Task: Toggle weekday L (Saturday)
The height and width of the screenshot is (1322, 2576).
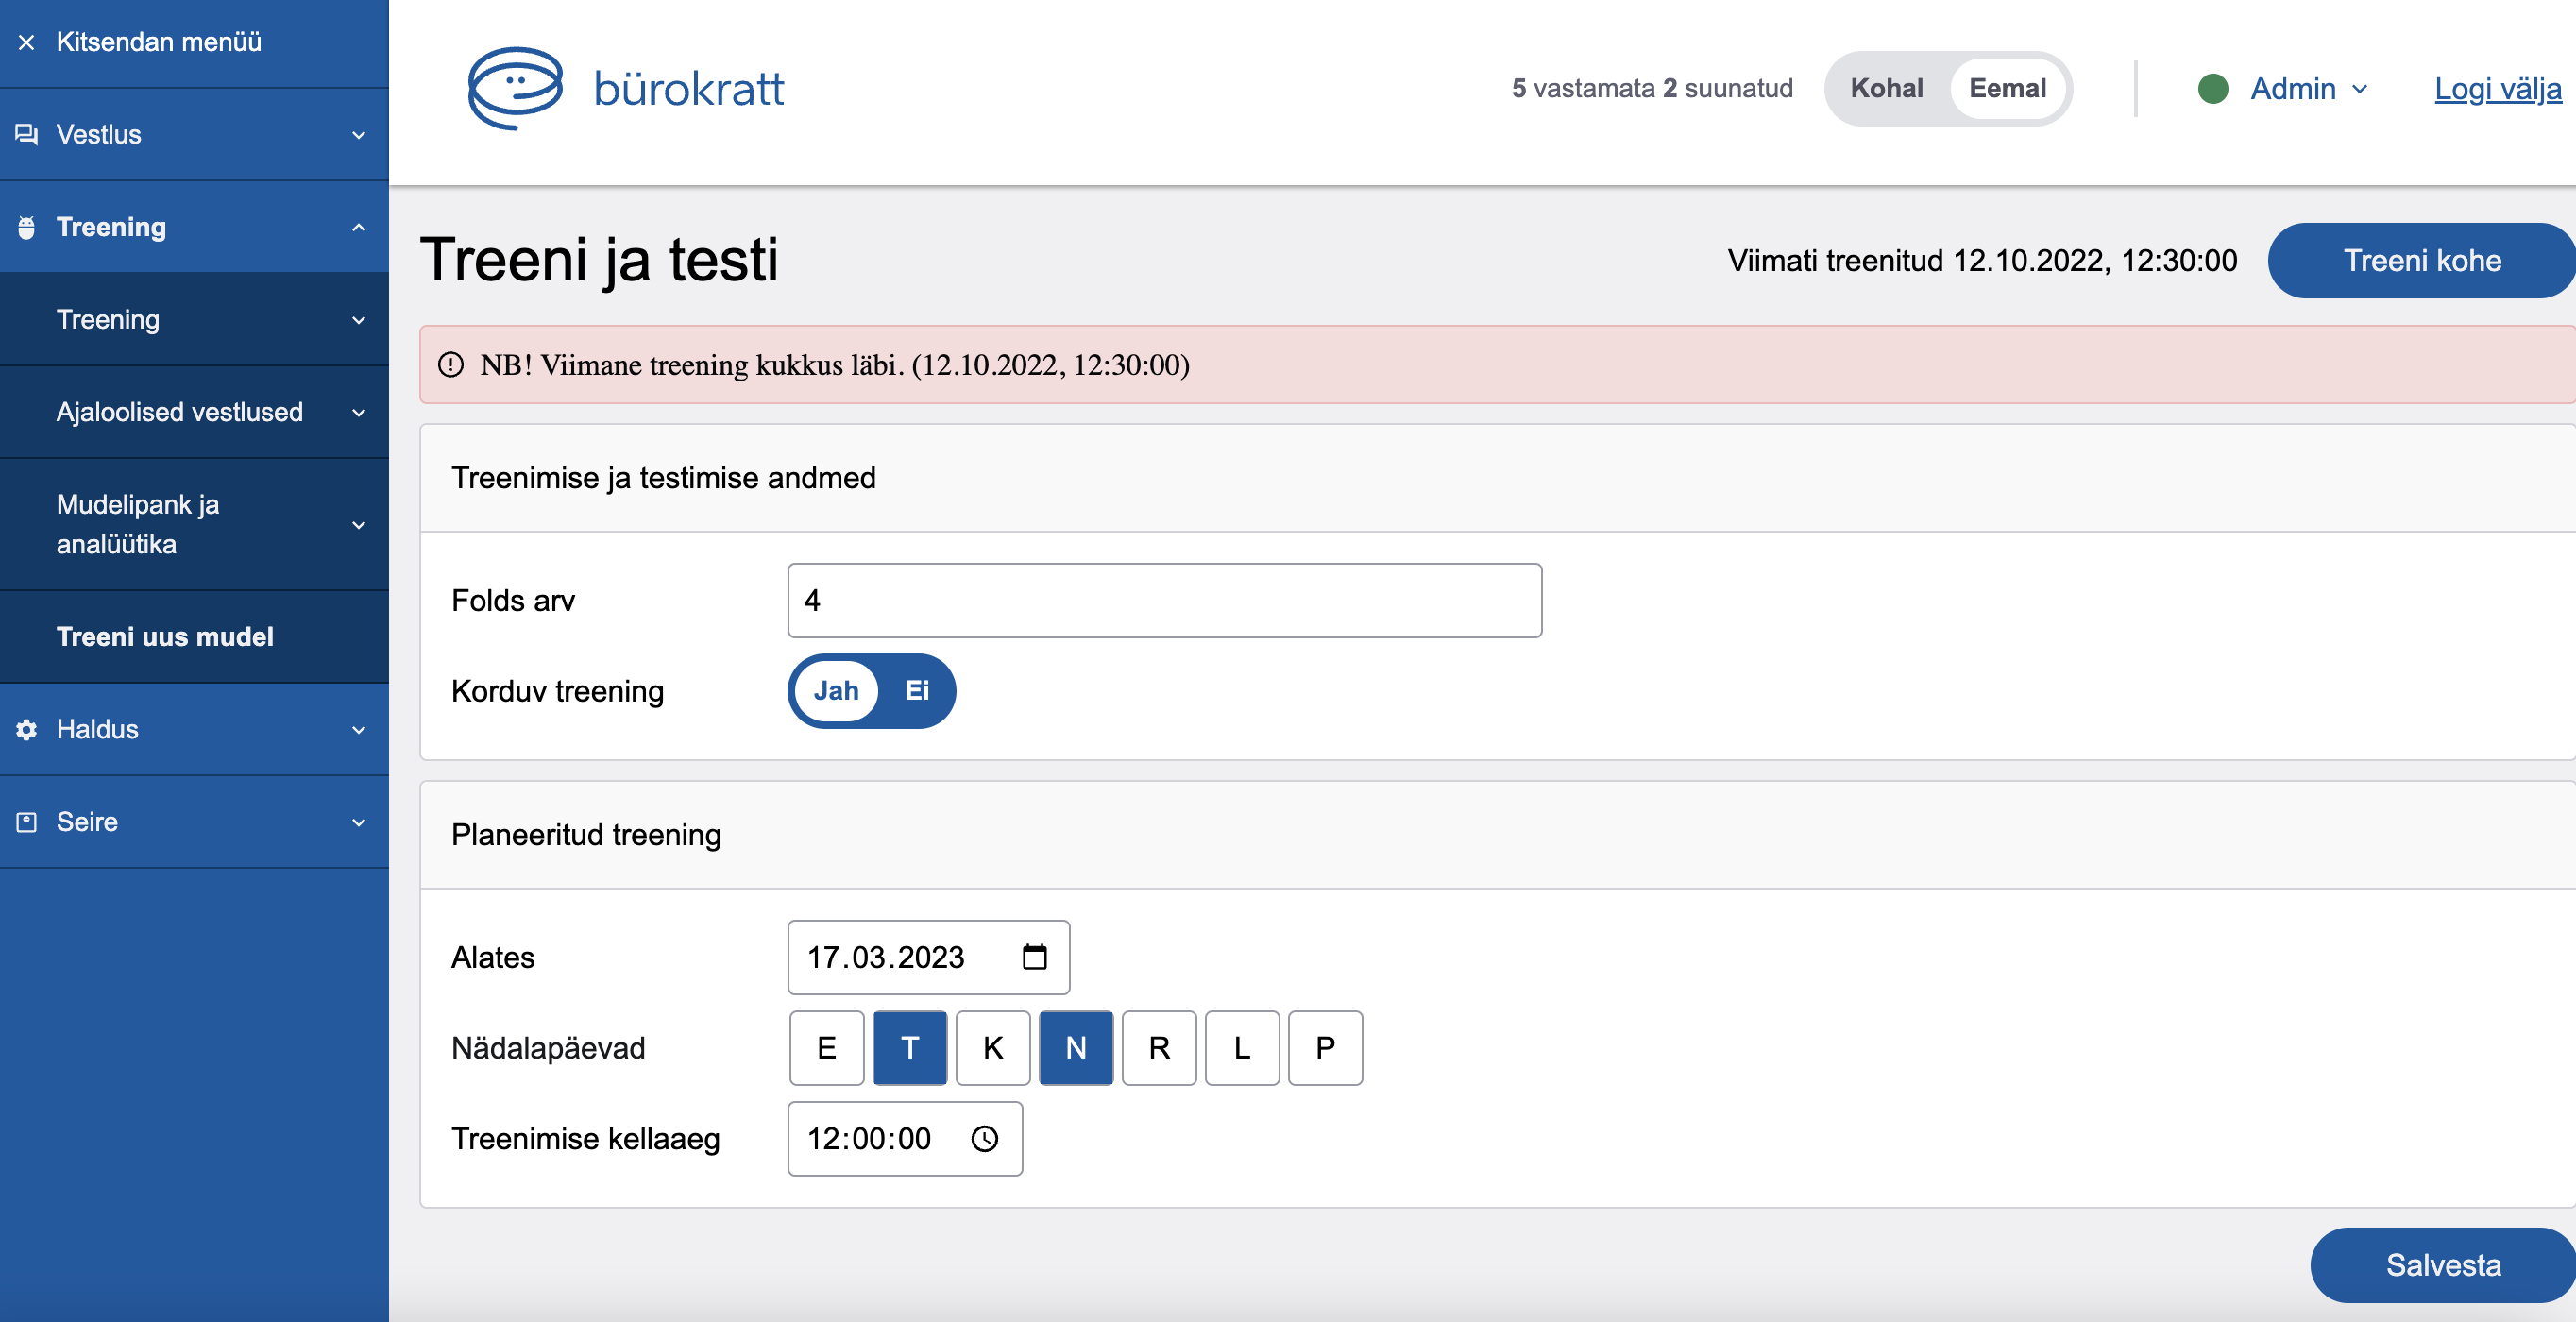Action: tap(1241, 1047)
